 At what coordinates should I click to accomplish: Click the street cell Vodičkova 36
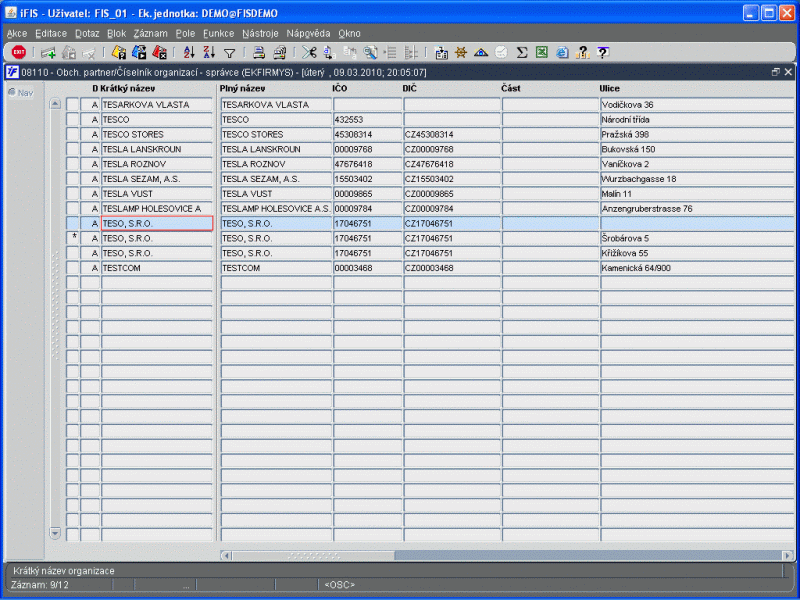tap(697, 105)
